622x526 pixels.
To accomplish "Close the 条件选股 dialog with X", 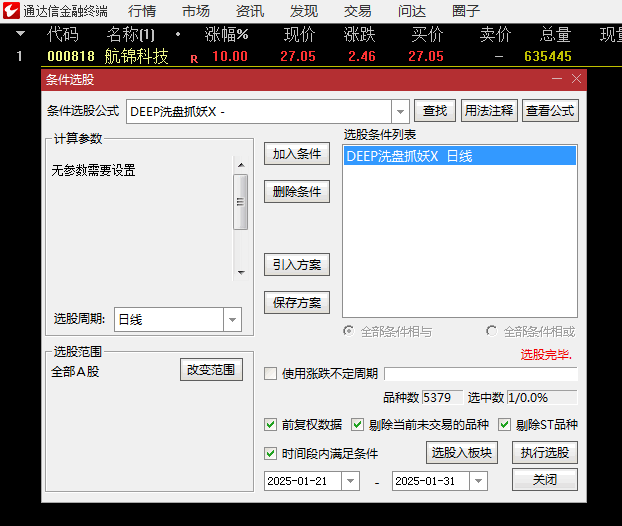I will coord(576,79).
